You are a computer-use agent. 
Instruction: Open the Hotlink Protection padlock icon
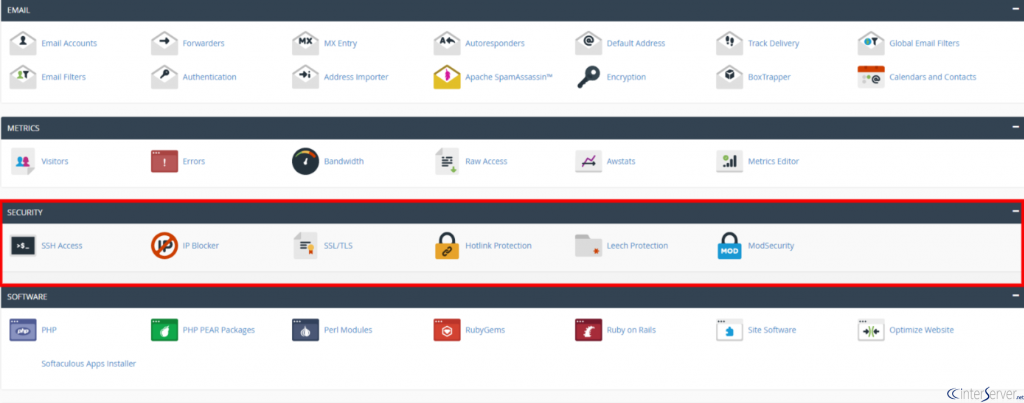447,246
